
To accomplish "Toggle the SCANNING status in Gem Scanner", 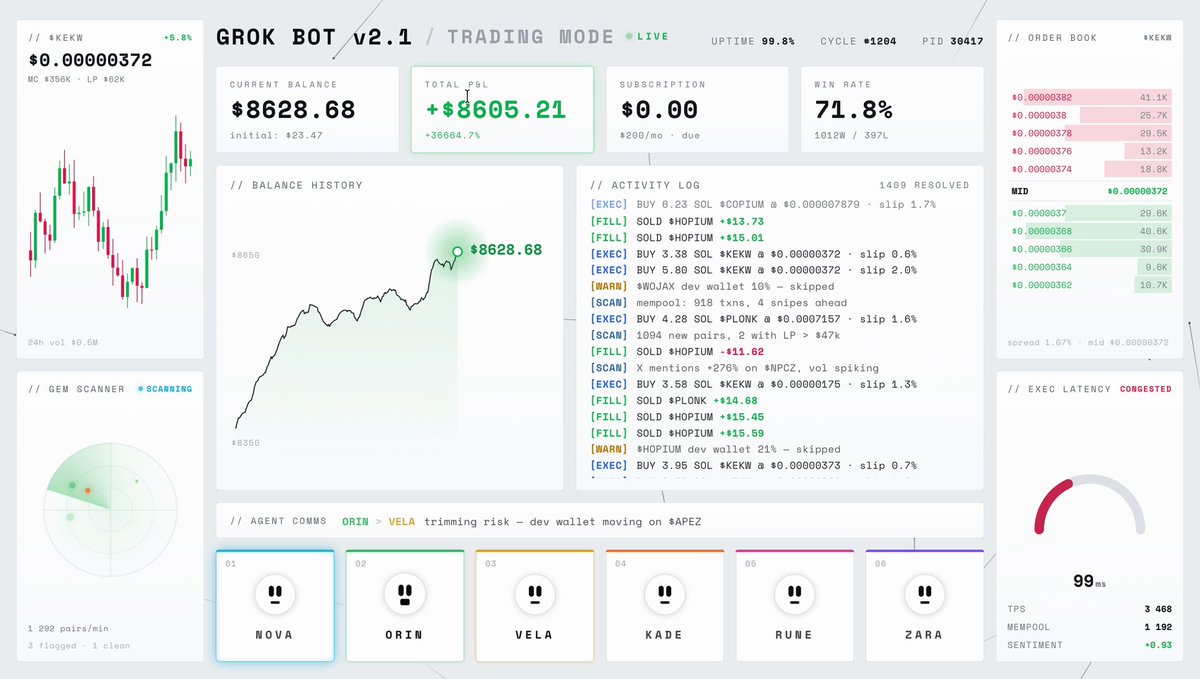I will pos(165,389).
